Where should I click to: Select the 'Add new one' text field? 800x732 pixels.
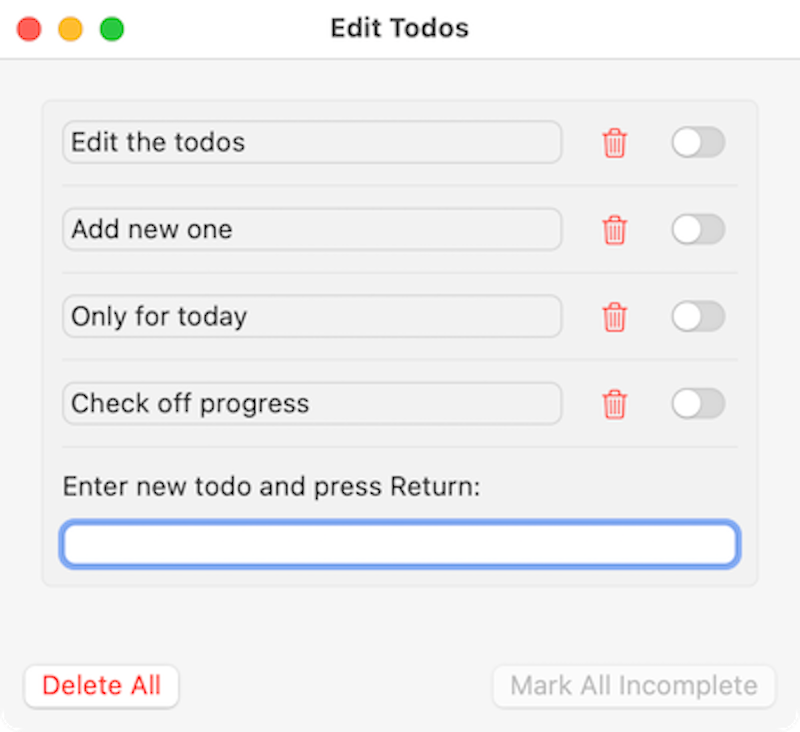click(x=312, y=230)
